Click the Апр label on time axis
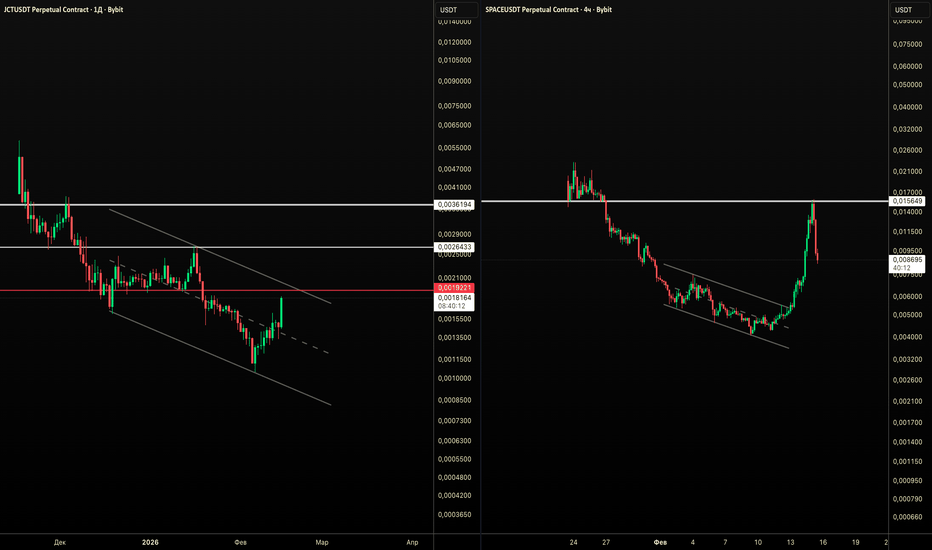Image resolution: width=932 pixels, height=550 pixels. tap(412, 542)
